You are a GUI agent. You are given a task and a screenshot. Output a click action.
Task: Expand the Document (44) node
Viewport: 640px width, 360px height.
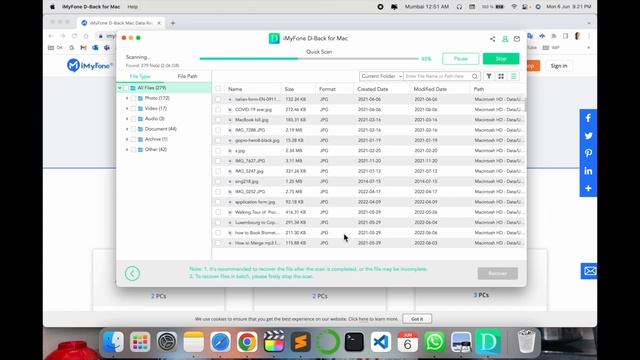point(127,129)
